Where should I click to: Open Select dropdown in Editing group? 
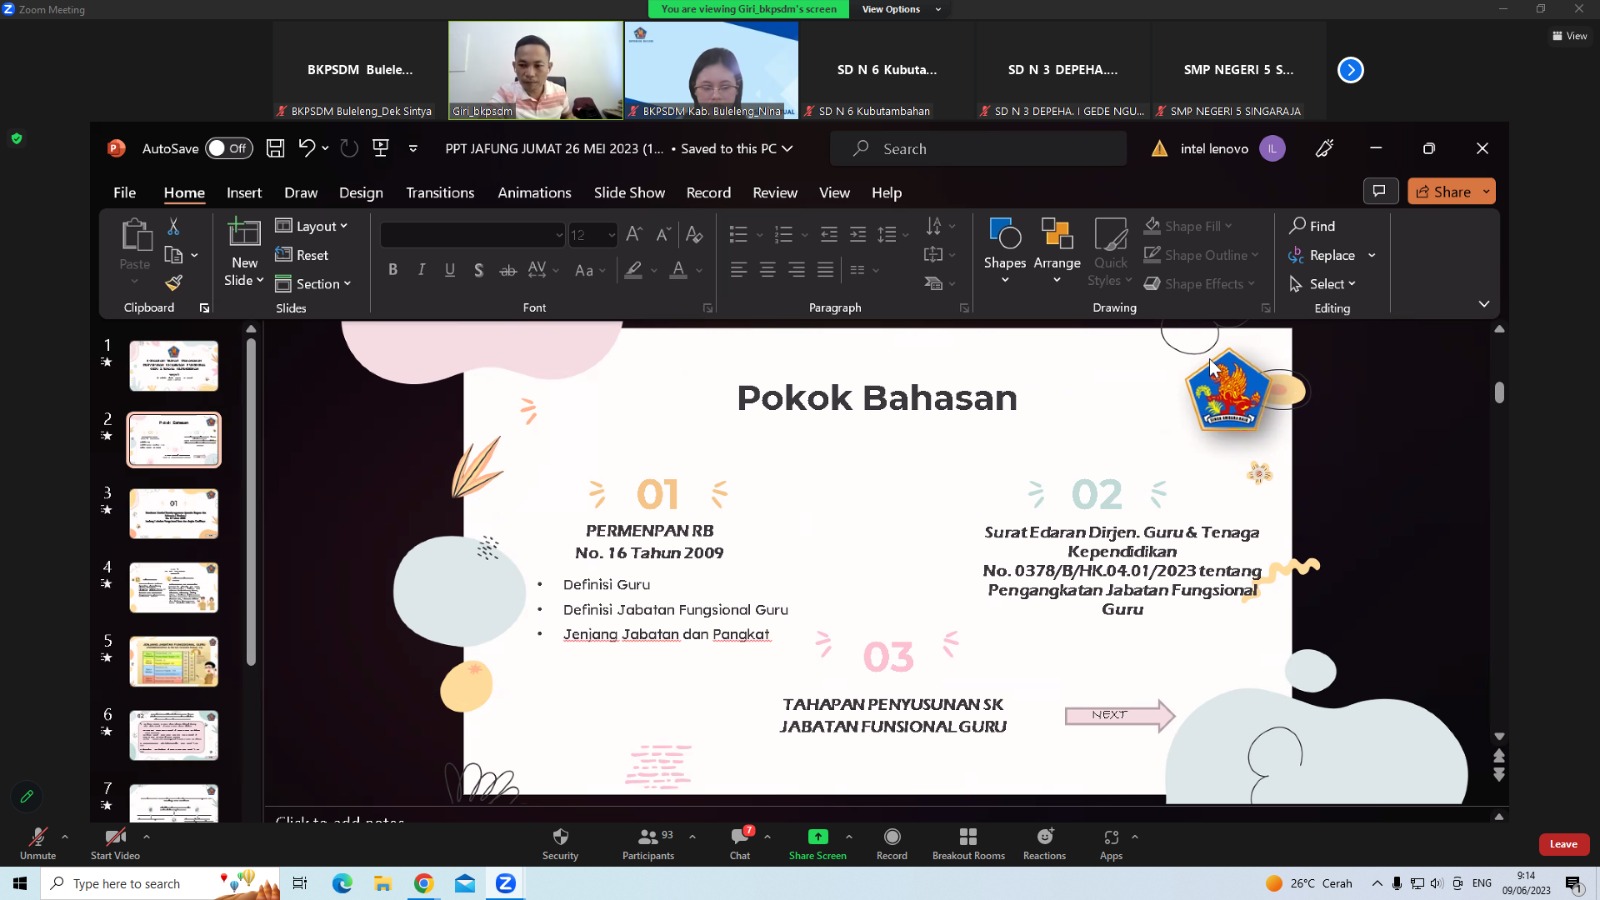(x=1322, y=284)
